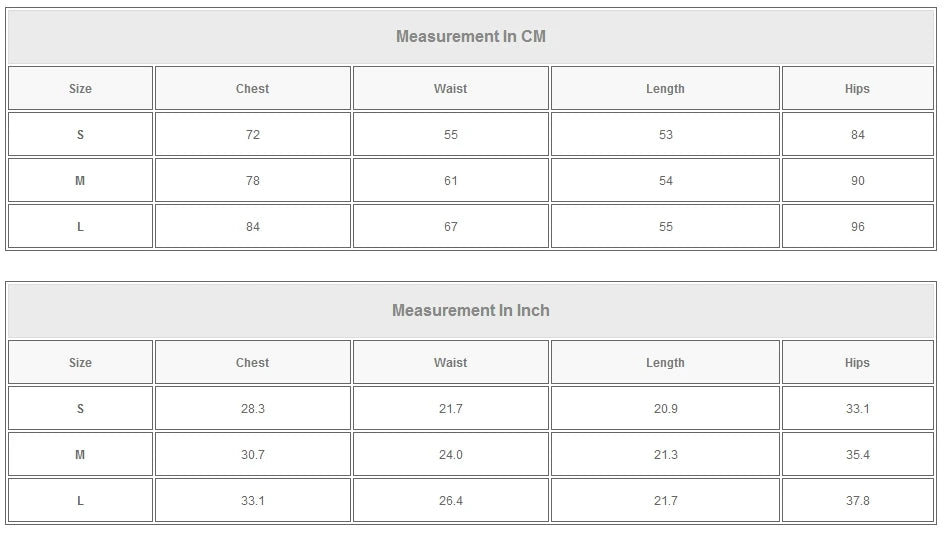Click the "Measurement In CM" table title
The height and width of the screenshot is (535, 945).
tap(471, 37)
